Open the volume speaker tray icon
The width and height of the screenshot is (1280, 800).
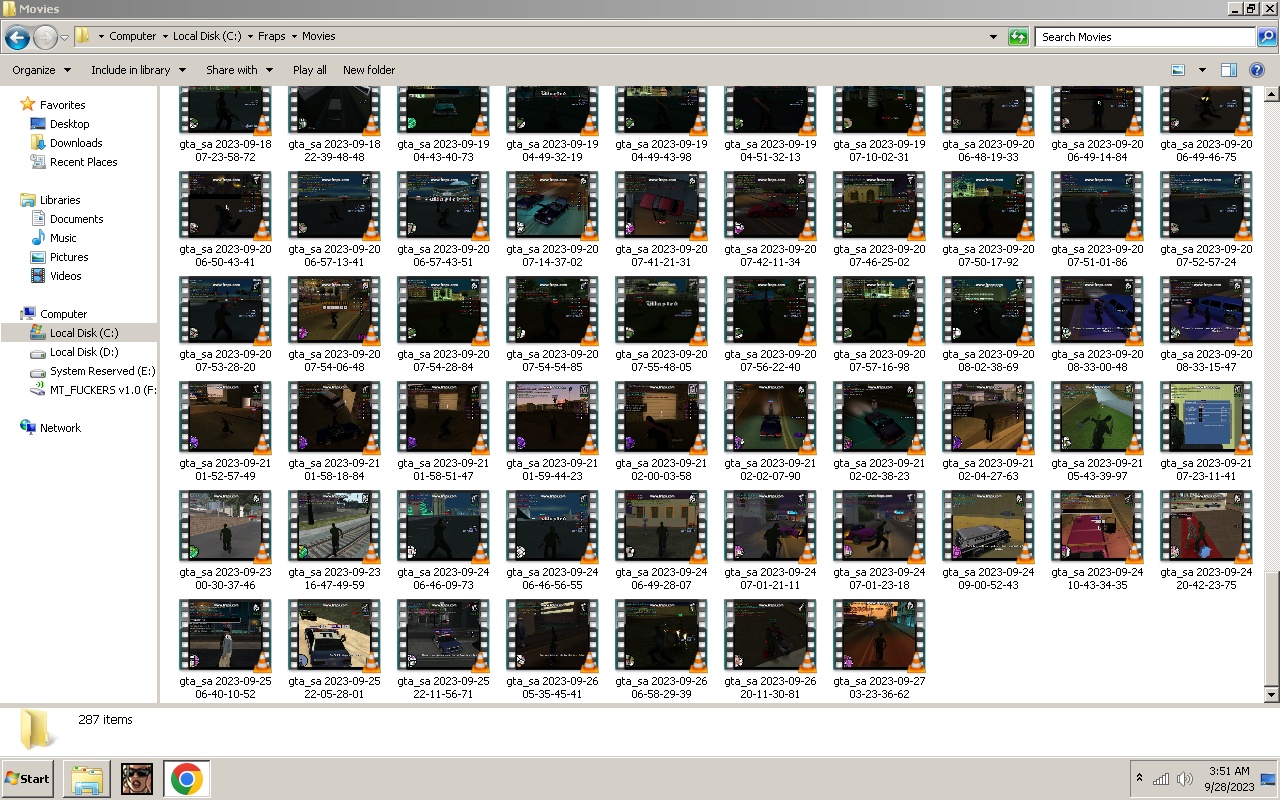(x=1185, y=779)
